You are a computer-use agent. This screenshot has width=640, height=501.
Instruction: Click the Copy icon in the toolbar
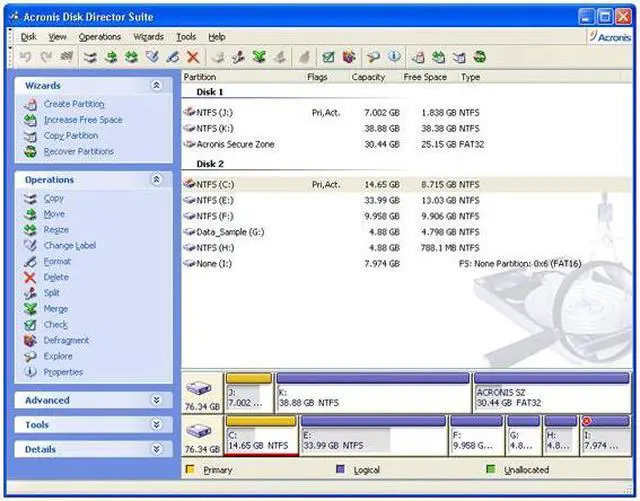click(90, 57)
